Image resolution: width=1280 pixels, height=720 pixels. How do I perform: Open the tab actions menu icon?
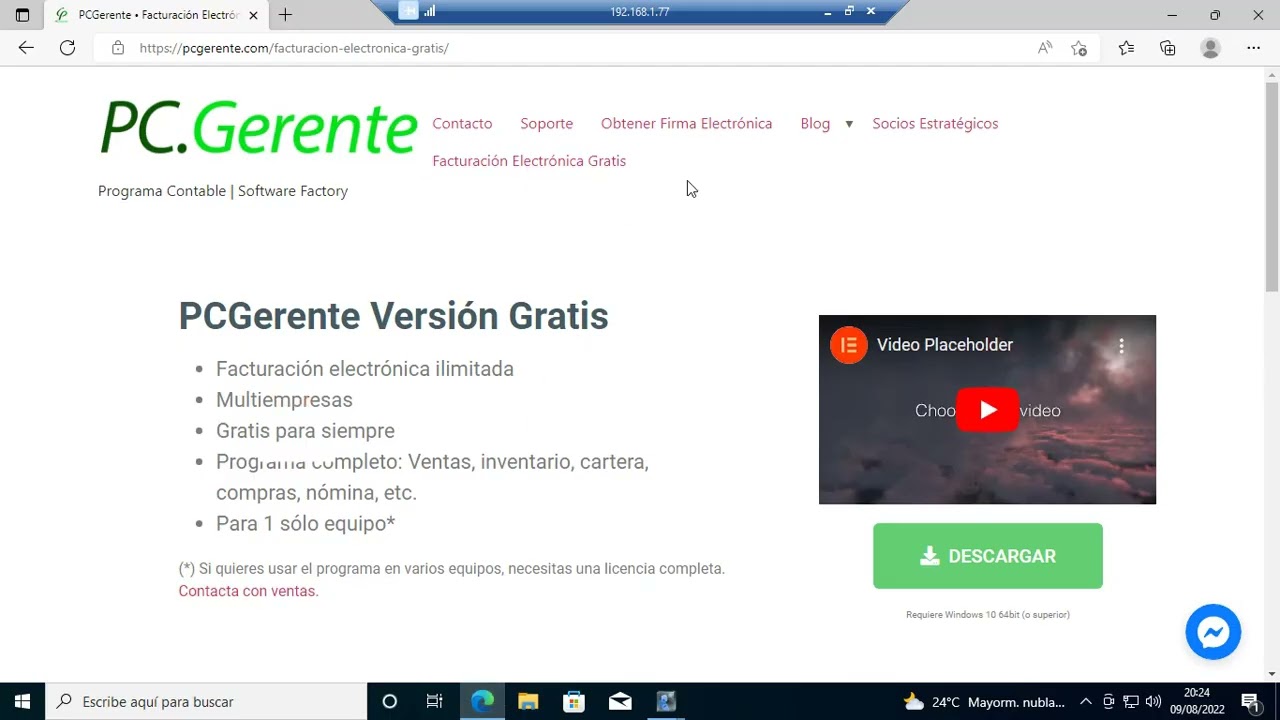pyautogui.click(x=22, y=15)
